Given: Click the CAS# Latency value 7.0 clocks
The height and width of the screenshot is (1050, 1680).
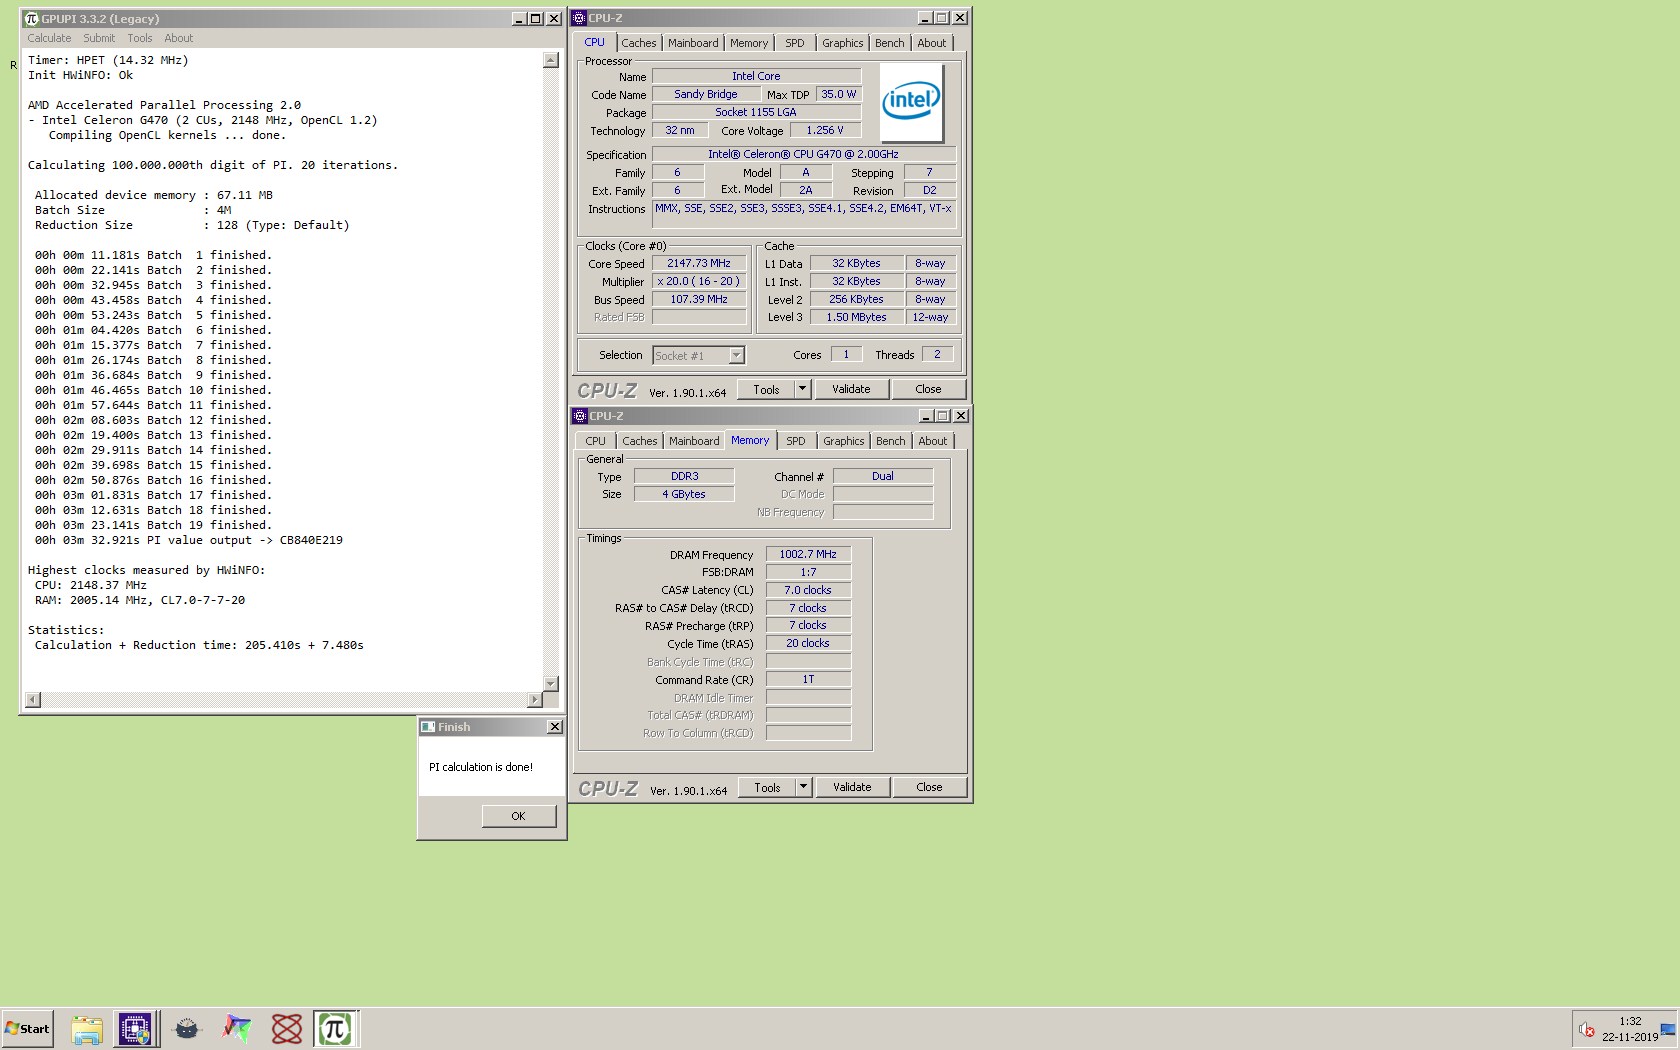Looking at the screenshot, I should pyautogui.click(x=808, y=590).
